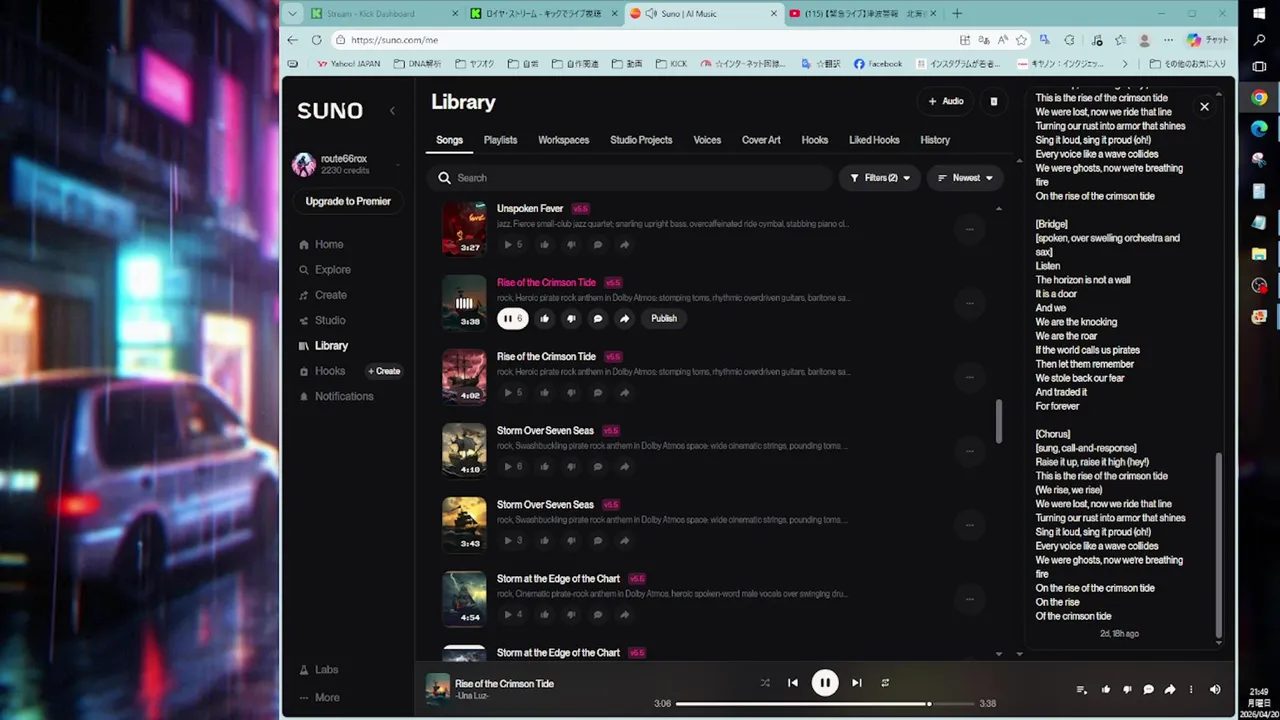Open options for 4:54 Storm at the Edge of the Chart
Viewport: 1280px width, 720px height.
(969, 599)
